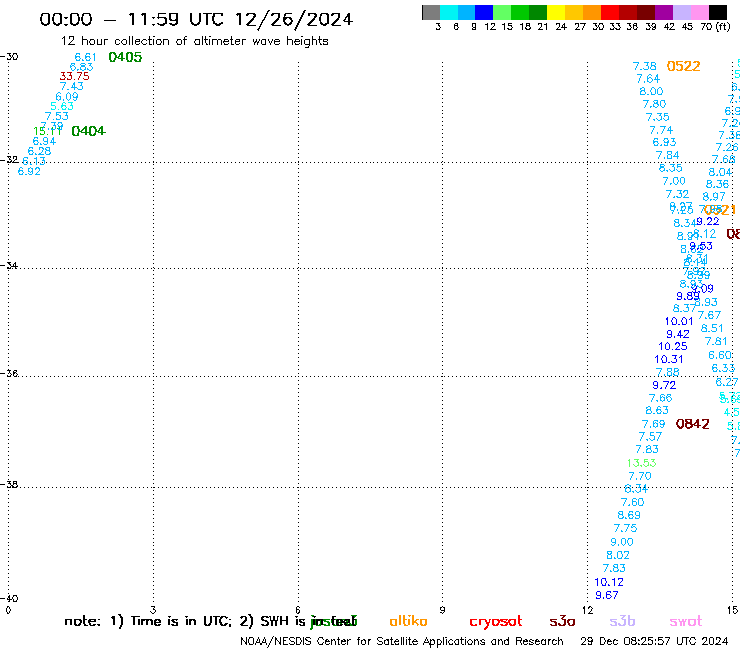Click the wave height value '6.61'

tap(85, 57)
